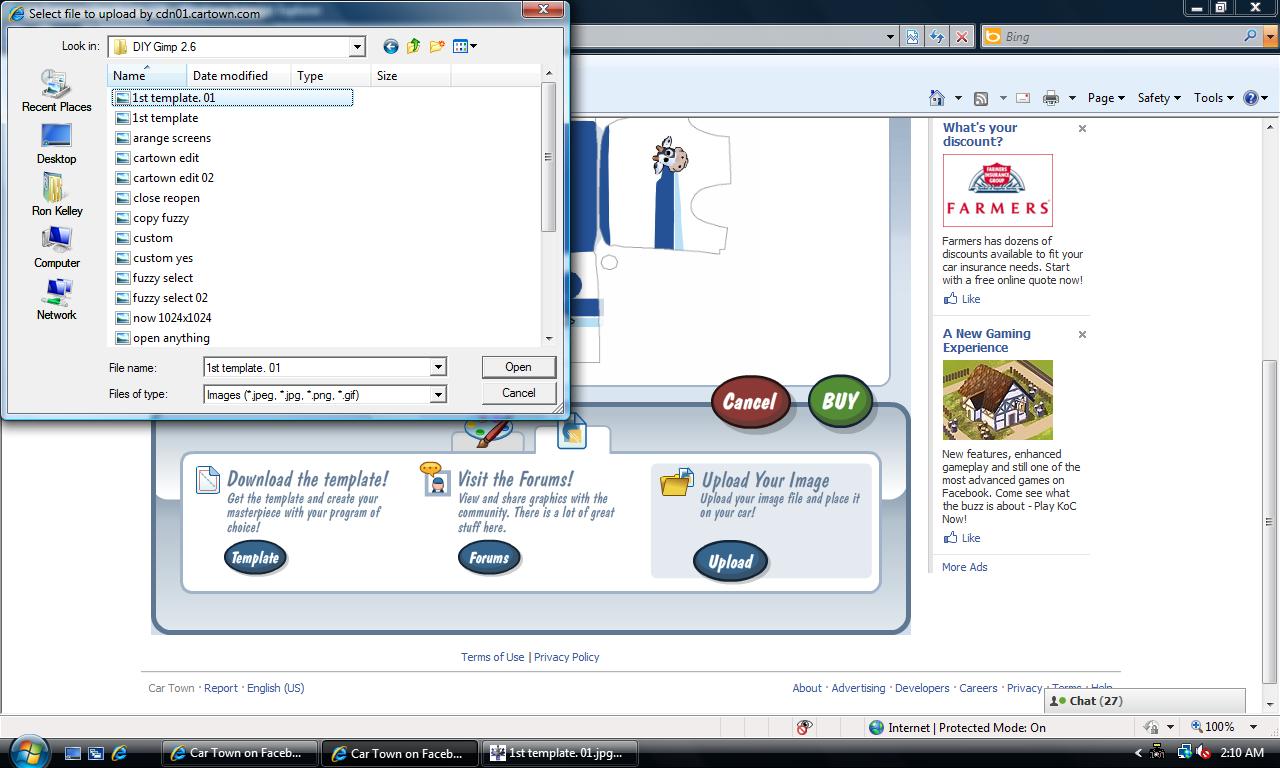Image resolution: width=1280 pixels, height=768 pixels.
Task: Click the browser Home icon
Action: point(937,98)
